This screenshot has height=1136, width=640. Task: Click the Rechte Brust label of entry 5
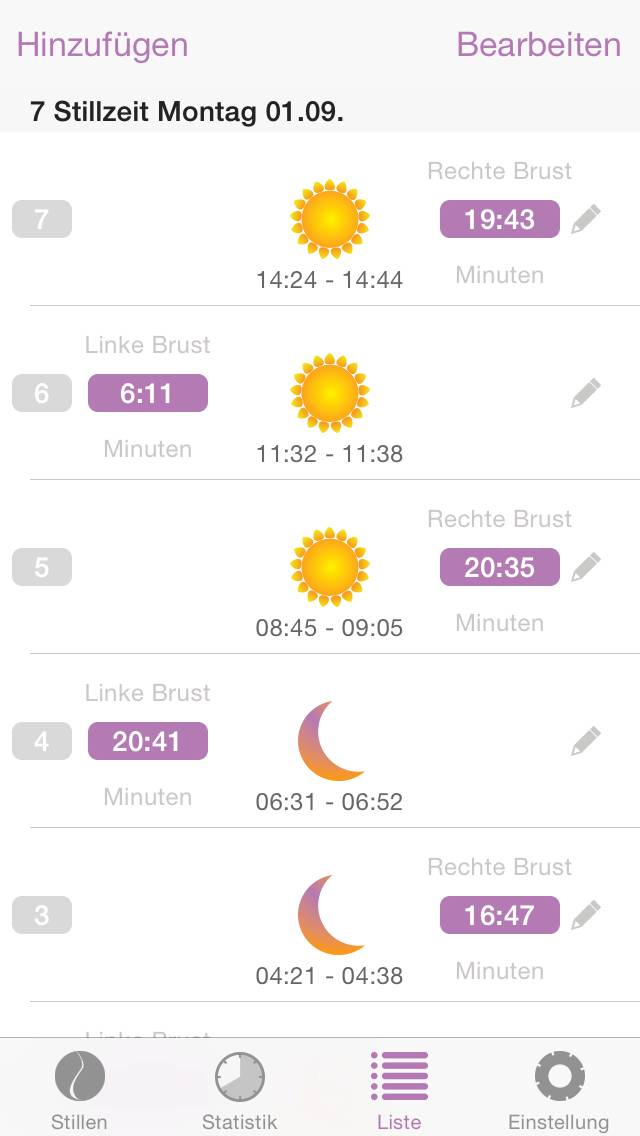[499, 519]
